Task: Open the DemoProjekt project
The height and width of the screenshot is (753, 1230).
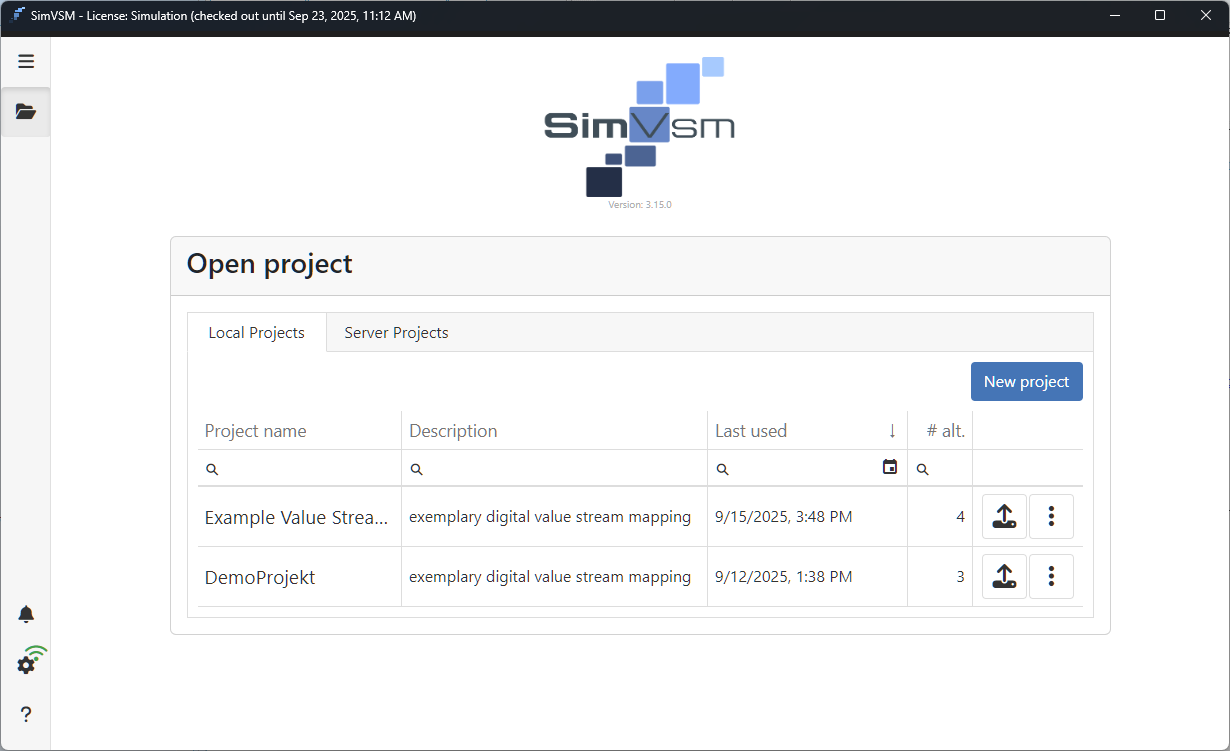Action: tap(259, 577)
